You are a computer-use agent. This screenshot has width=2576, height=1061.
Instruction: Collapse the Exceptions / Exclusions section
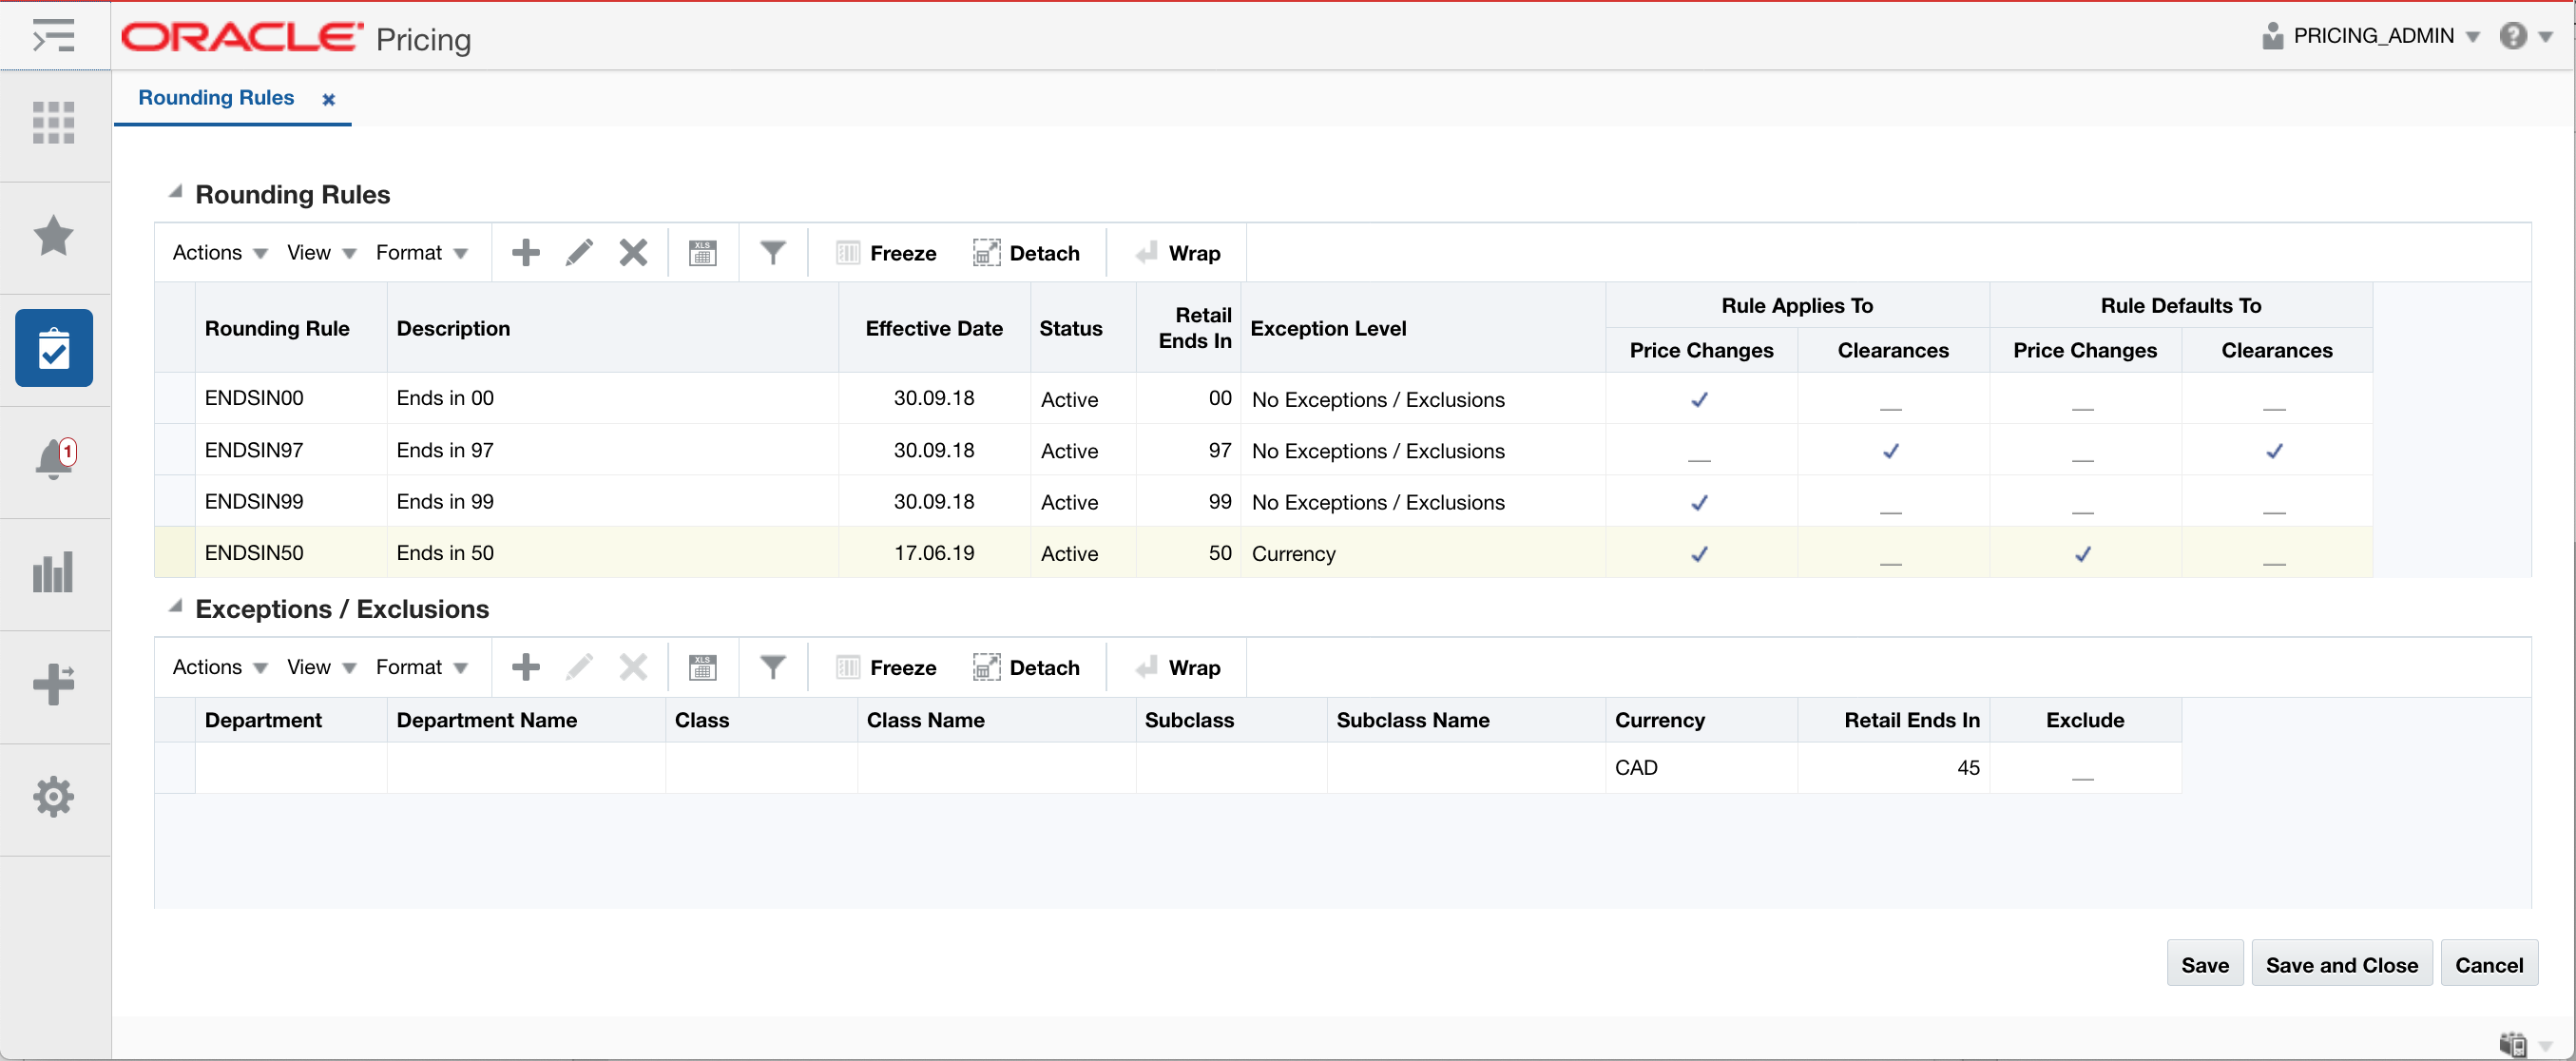pos(175,607)
